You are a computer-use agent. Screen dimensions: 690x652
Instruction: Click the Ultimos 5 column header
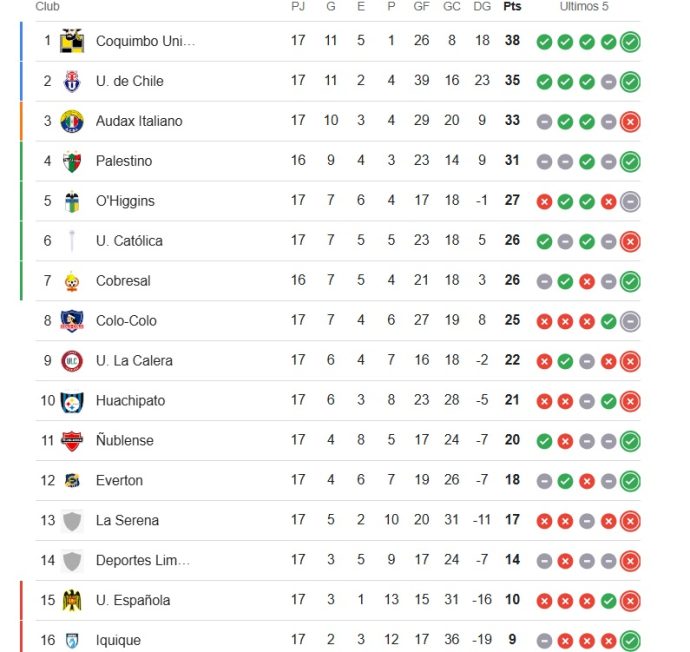click(x=584, y=6)
